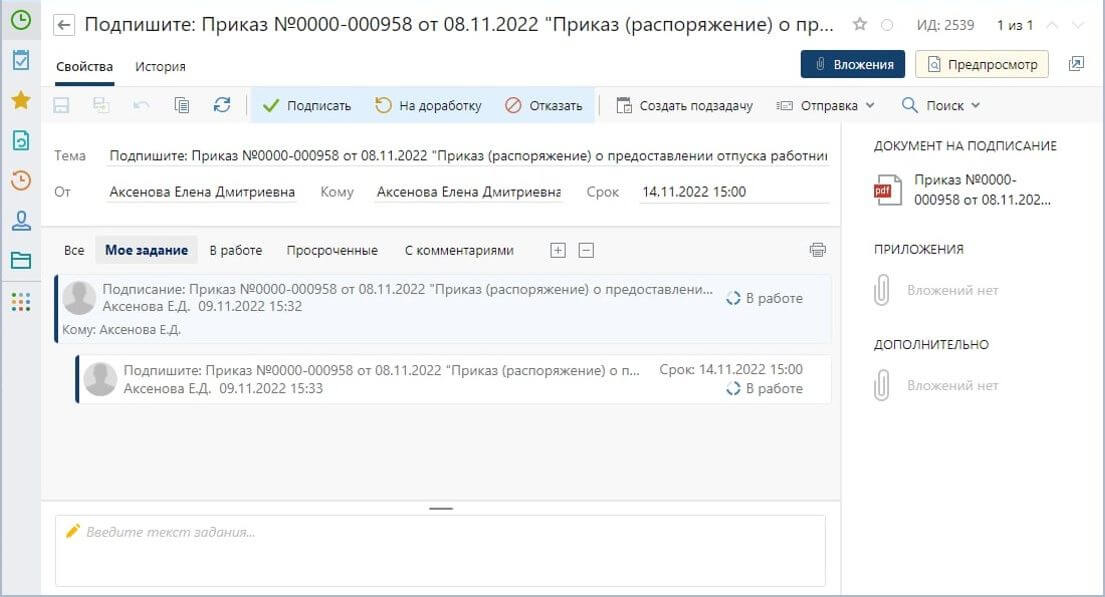
Task: Open the user profile icon in sidebar
Action: (x=20, y=221)
